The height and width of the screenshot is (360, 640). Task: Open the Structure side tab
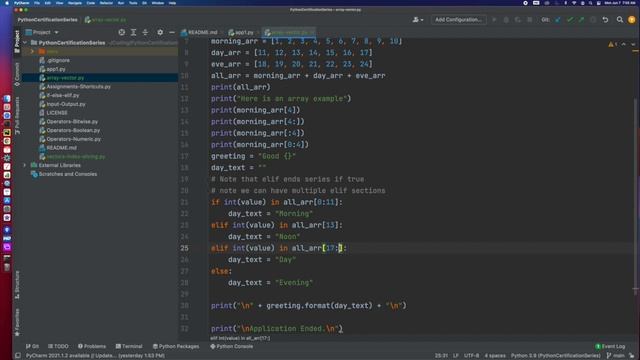[x=17, y=284]
